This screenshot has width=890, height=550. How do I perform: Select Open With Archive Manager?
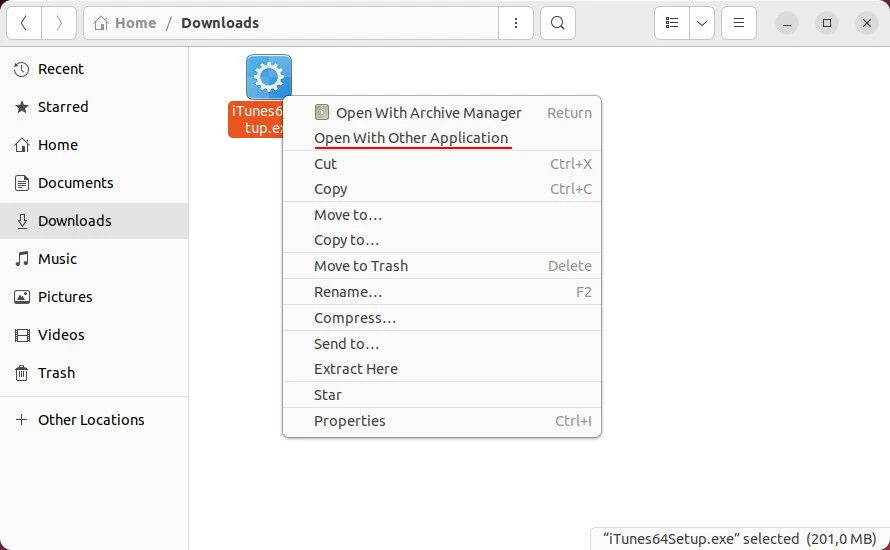tap(428, 113)
